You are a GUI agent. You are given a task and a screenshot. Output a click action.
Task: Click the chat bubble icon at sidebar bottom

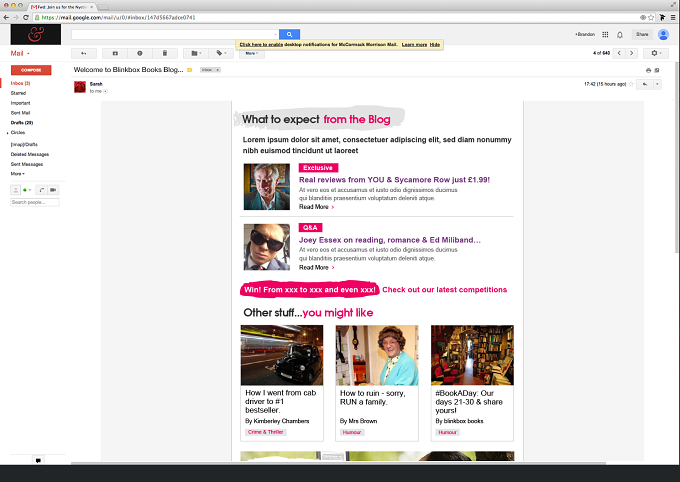[38, 460]
